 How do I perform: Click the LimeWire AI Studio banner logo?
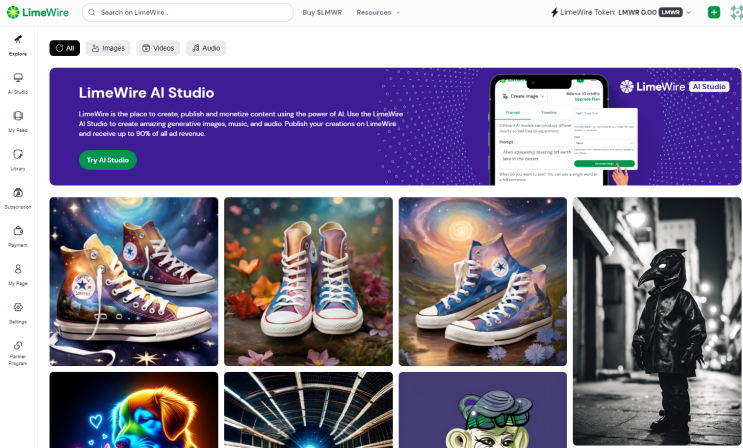pyautogui.click(x=675, y=86)
